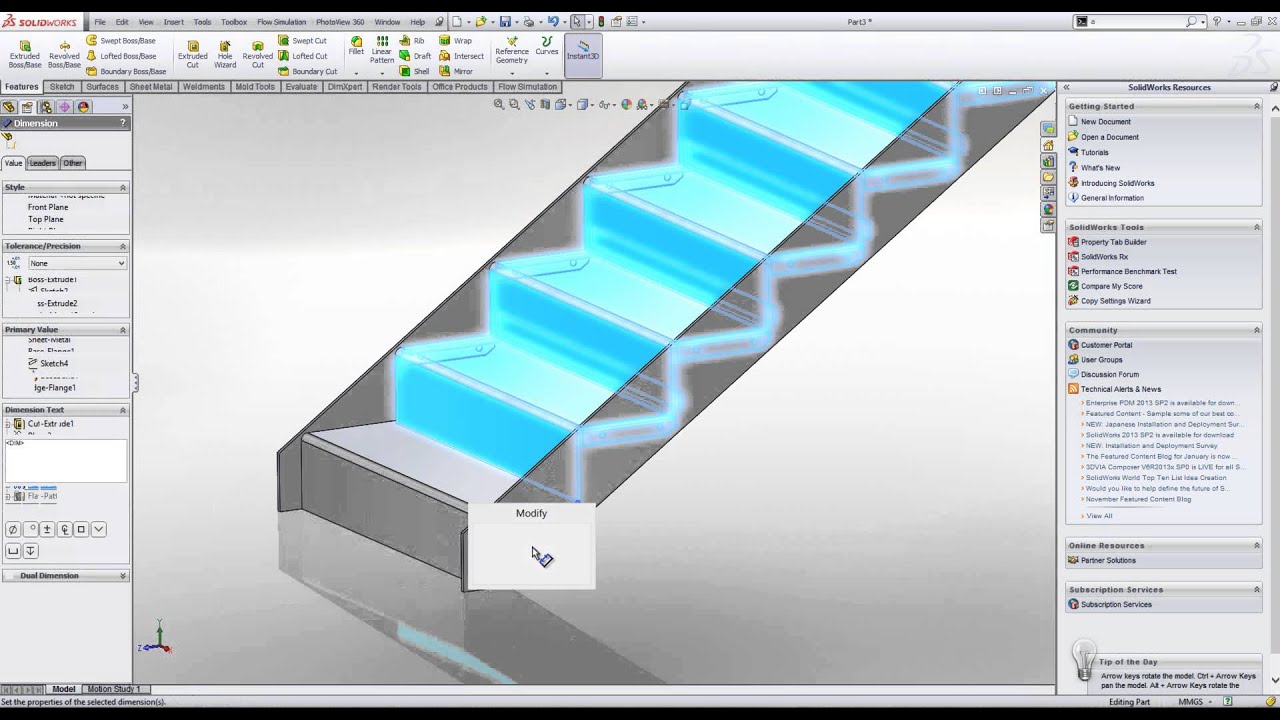Open the Customer Portal link

point(1106,345)
